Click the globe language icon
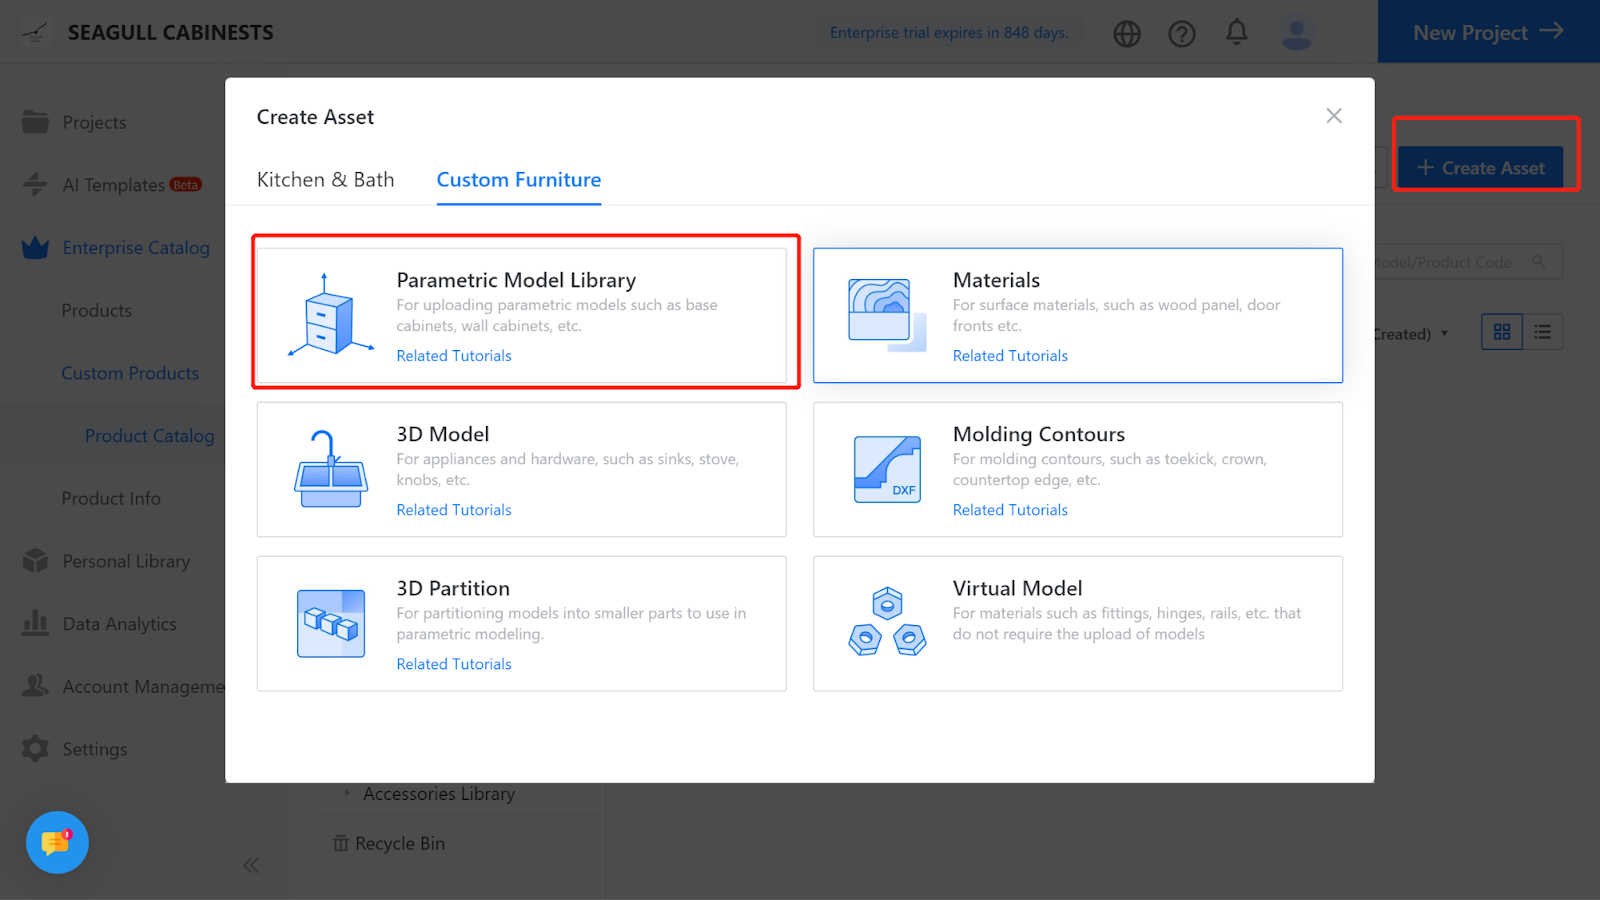 1127,34
